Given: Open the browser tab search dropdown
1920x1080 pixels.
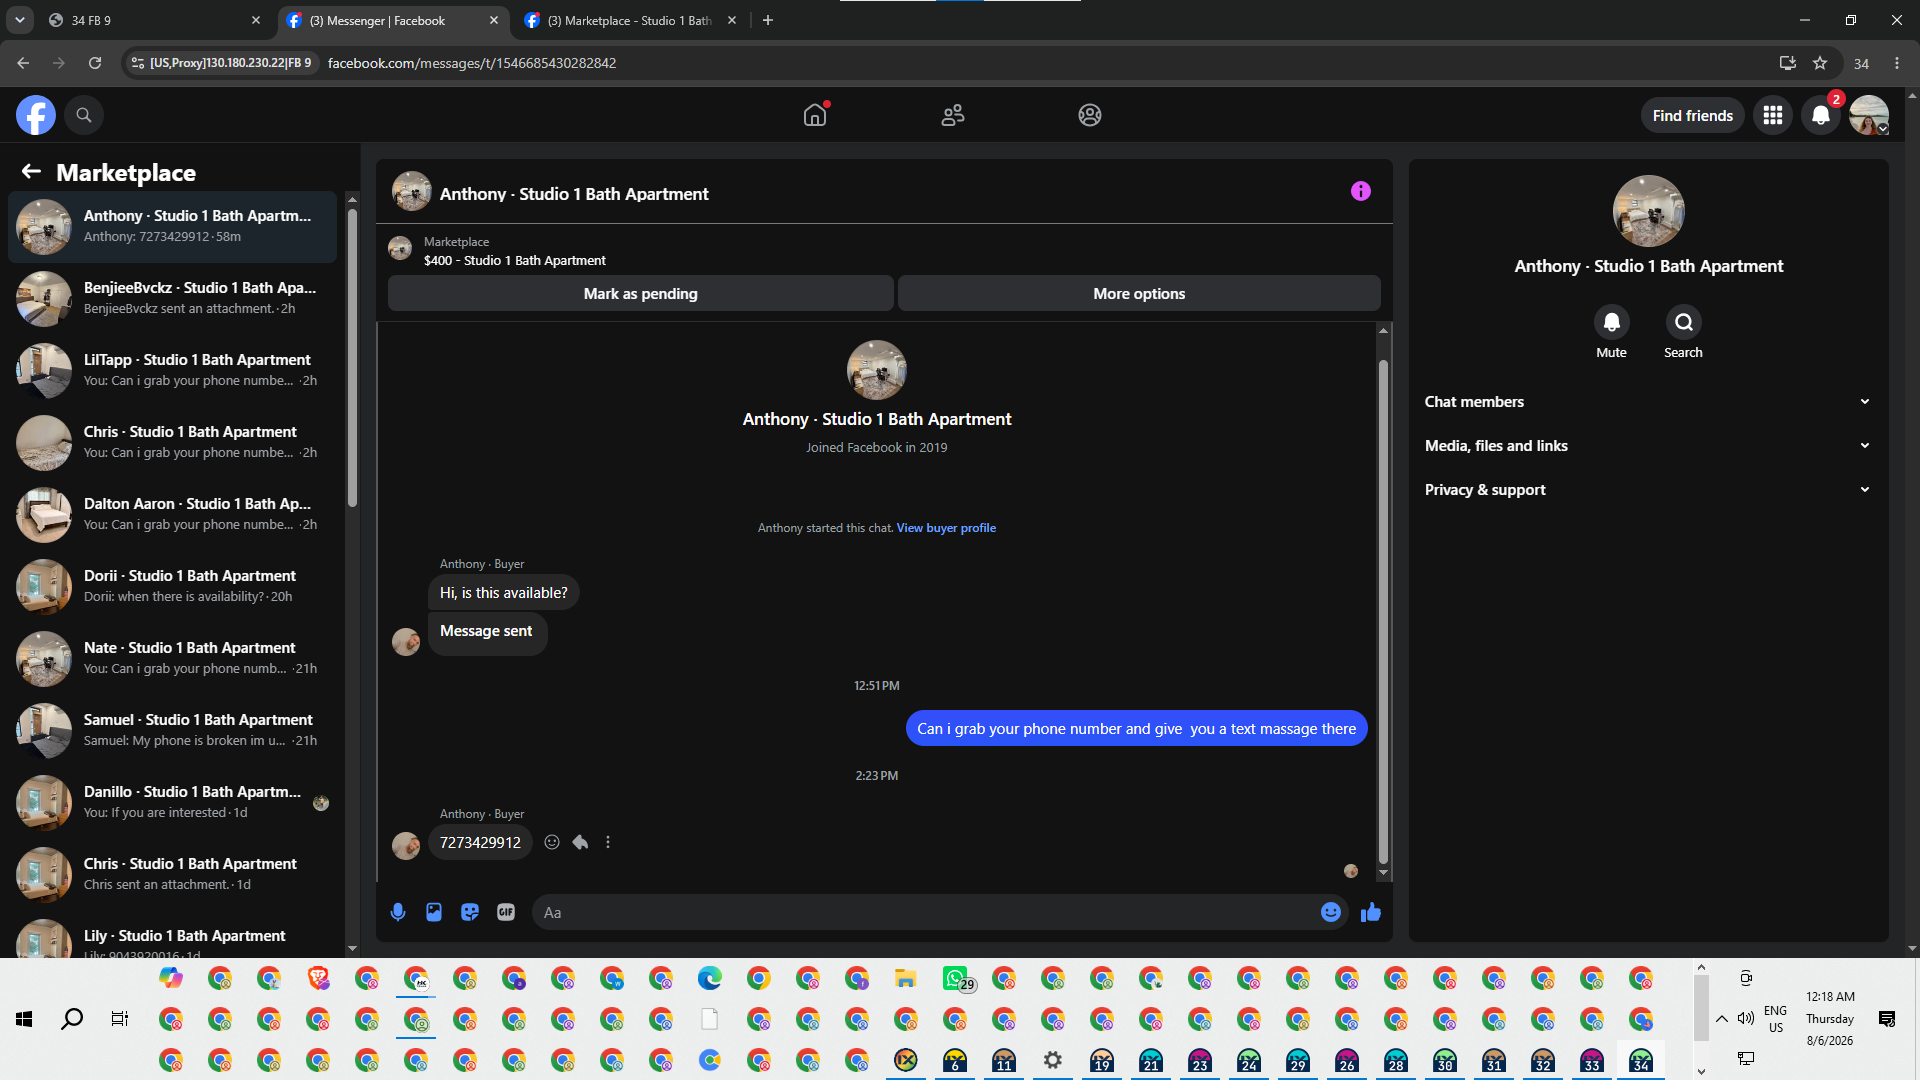Looking at the screenshot, I should (x=20, y=20).
